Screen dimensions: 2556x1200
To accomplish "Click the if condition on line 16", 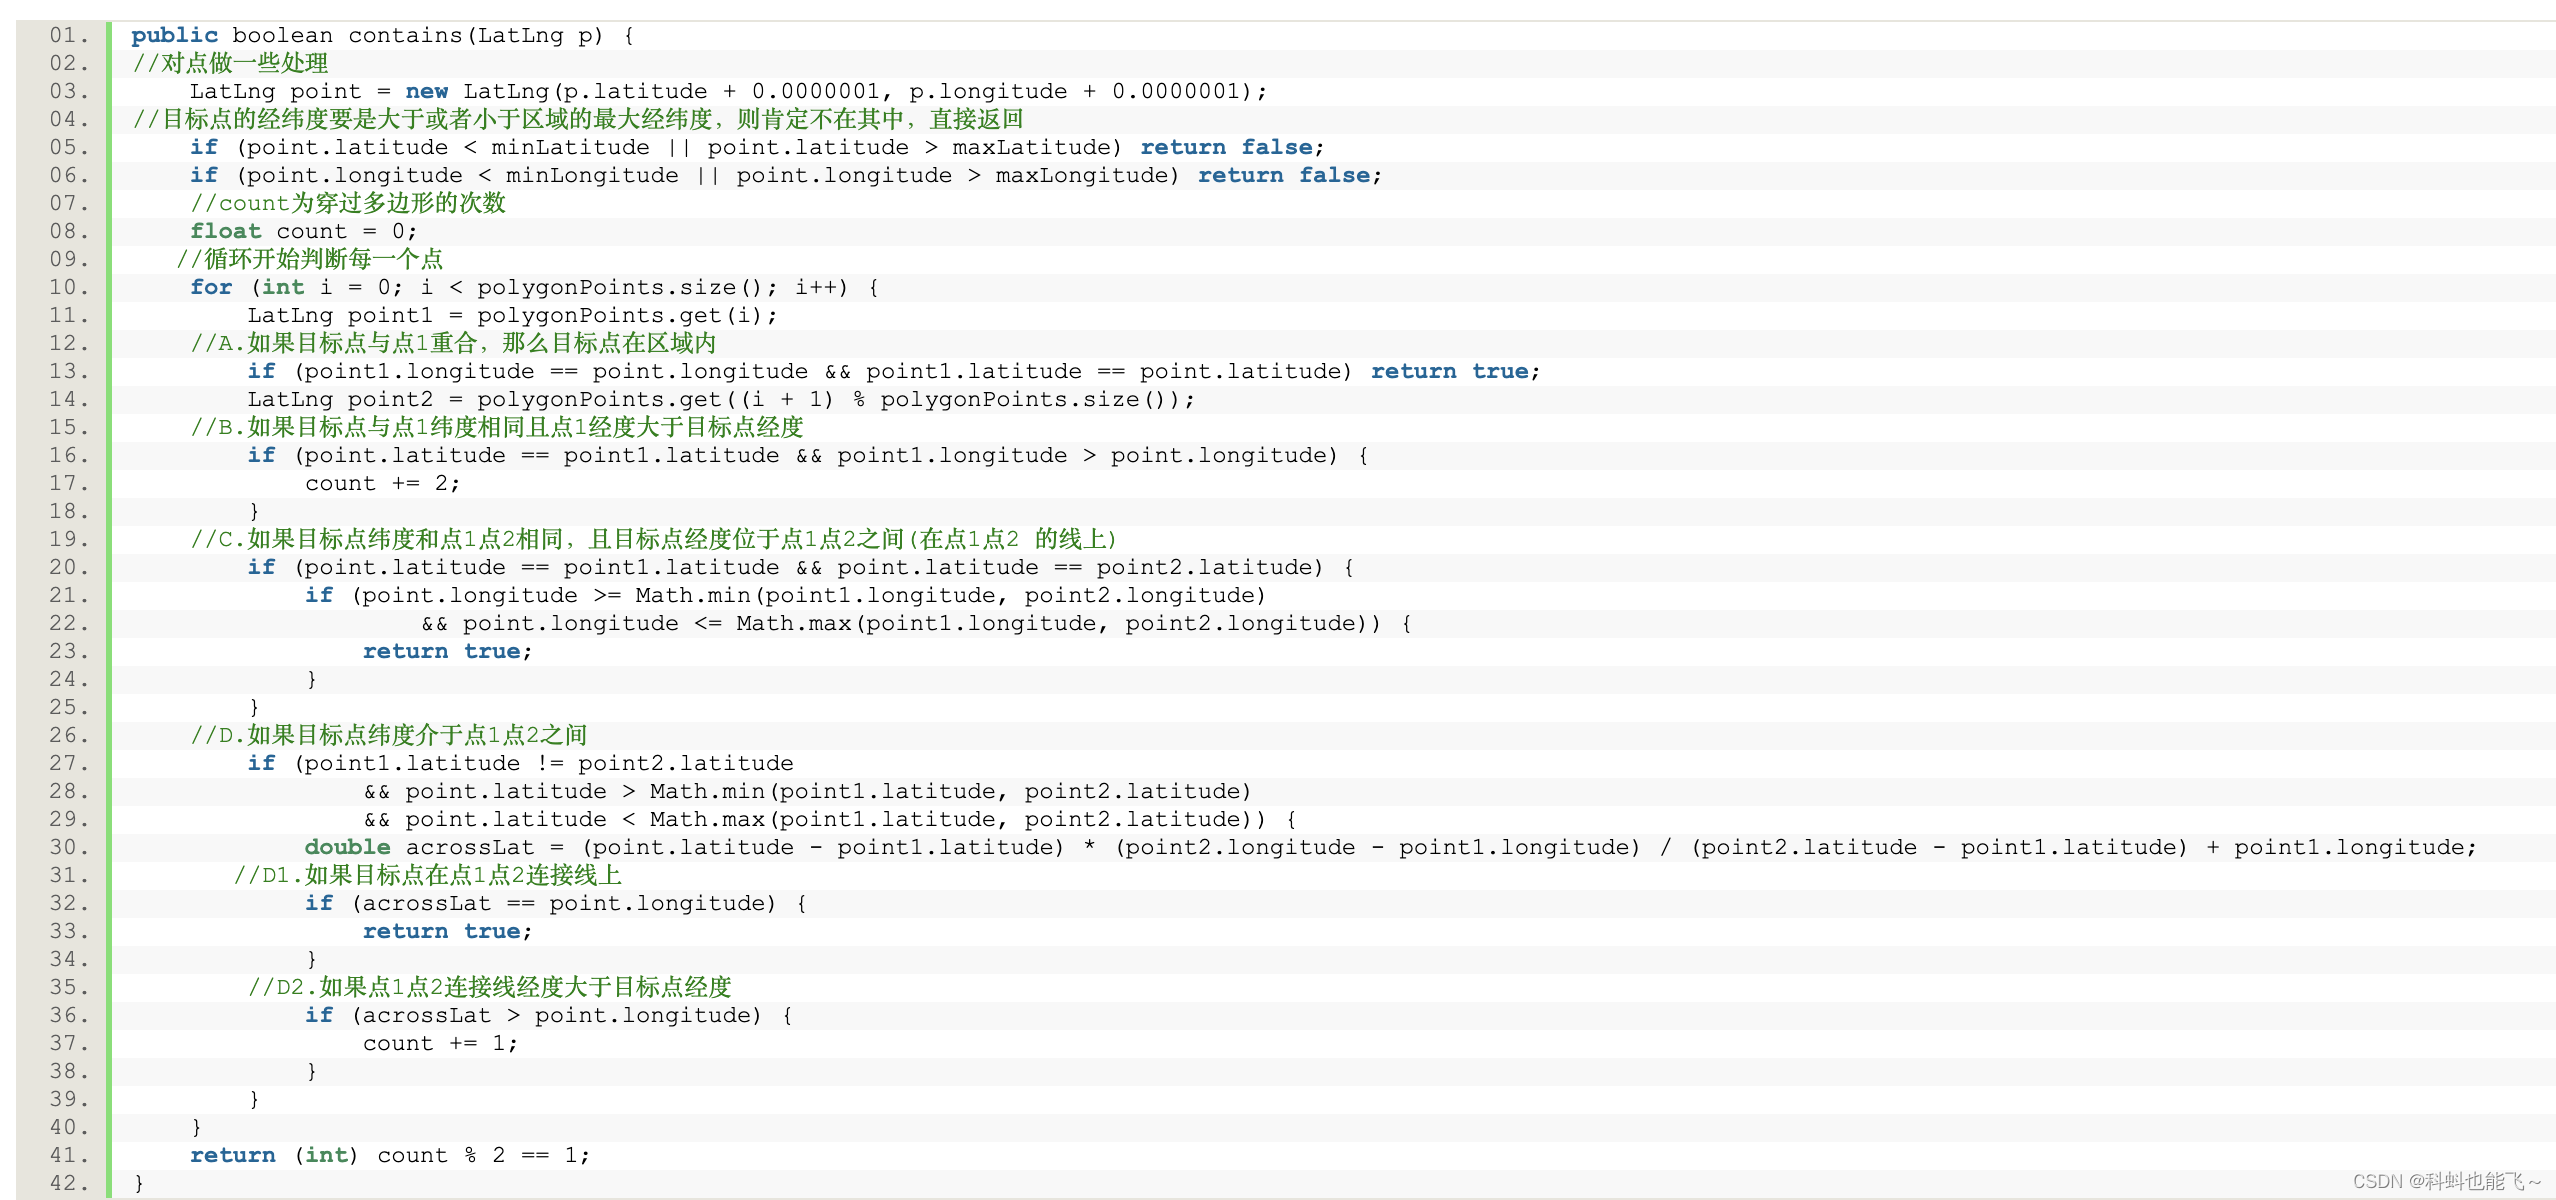I will 808,456.
